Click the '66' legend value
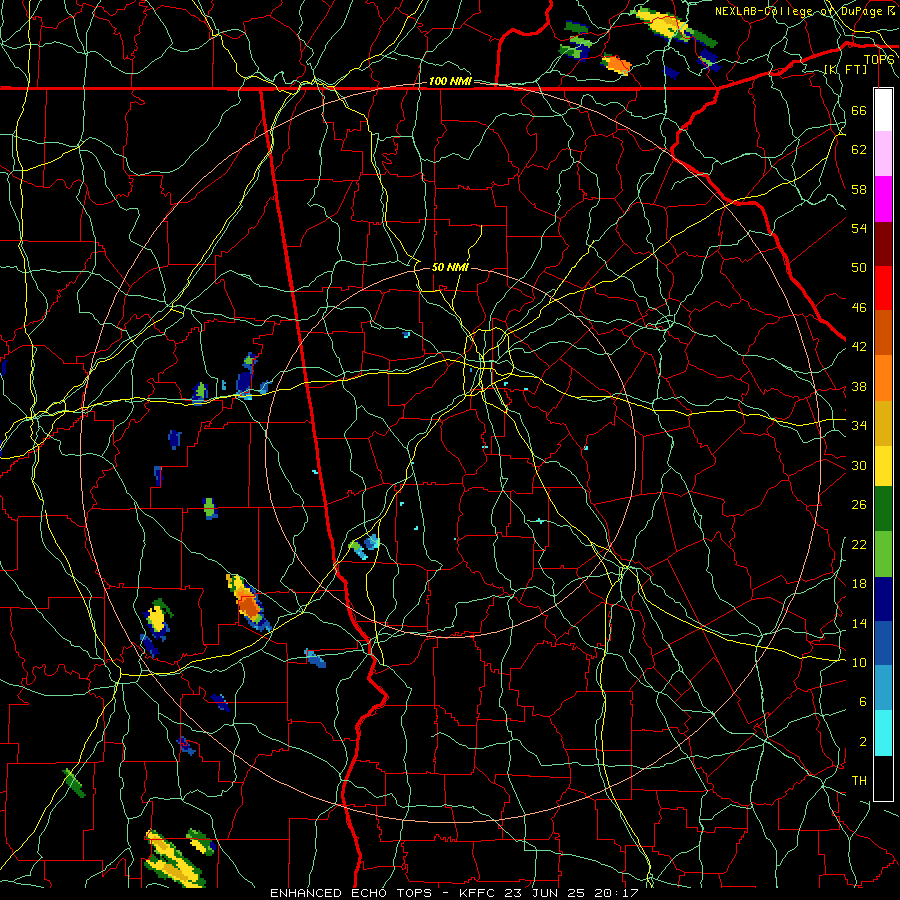 click(859, 110)
